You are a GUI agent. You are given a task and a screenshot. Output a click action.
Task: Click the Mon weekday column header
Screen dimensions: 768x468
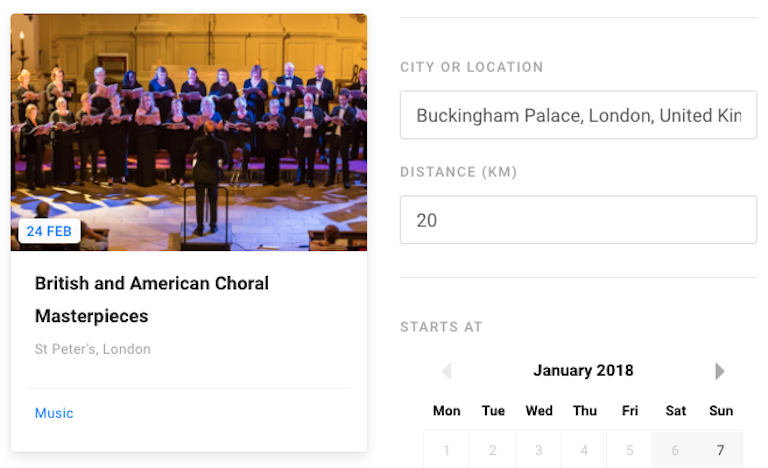coord(447,410)
